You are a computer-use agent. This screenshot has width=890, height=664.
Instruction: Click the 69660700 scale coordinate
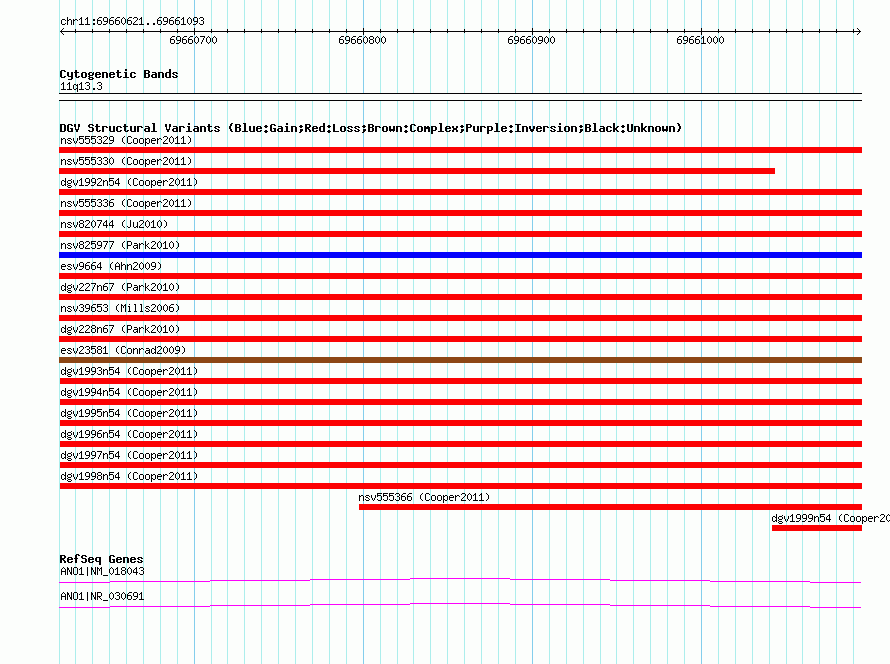pyautogui.click(x=193, y=40)
